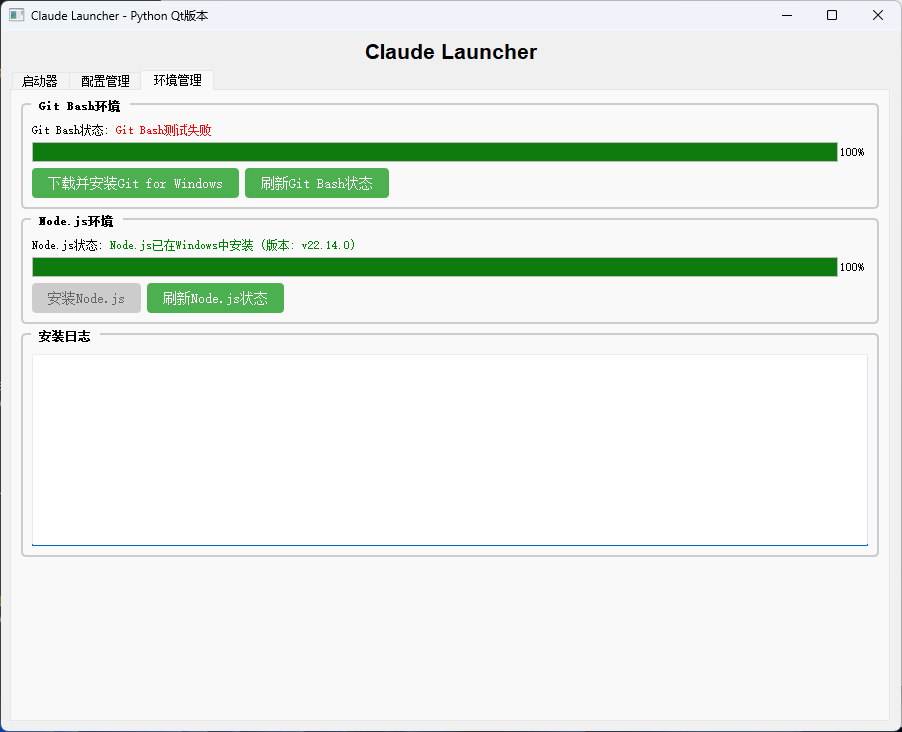Screen dimensions: 902x732
Task: Switch to the 启动器 tab
Action: click(40, 81)
